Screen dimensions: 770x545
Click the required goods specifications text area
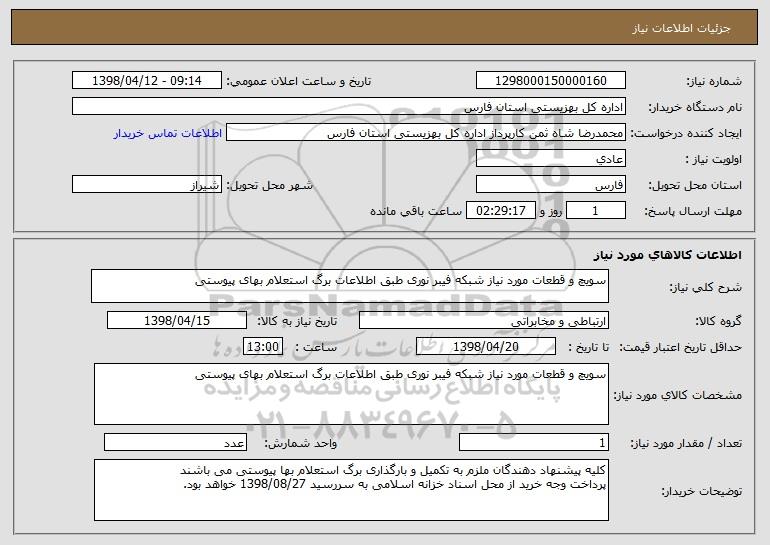point(351,394)
